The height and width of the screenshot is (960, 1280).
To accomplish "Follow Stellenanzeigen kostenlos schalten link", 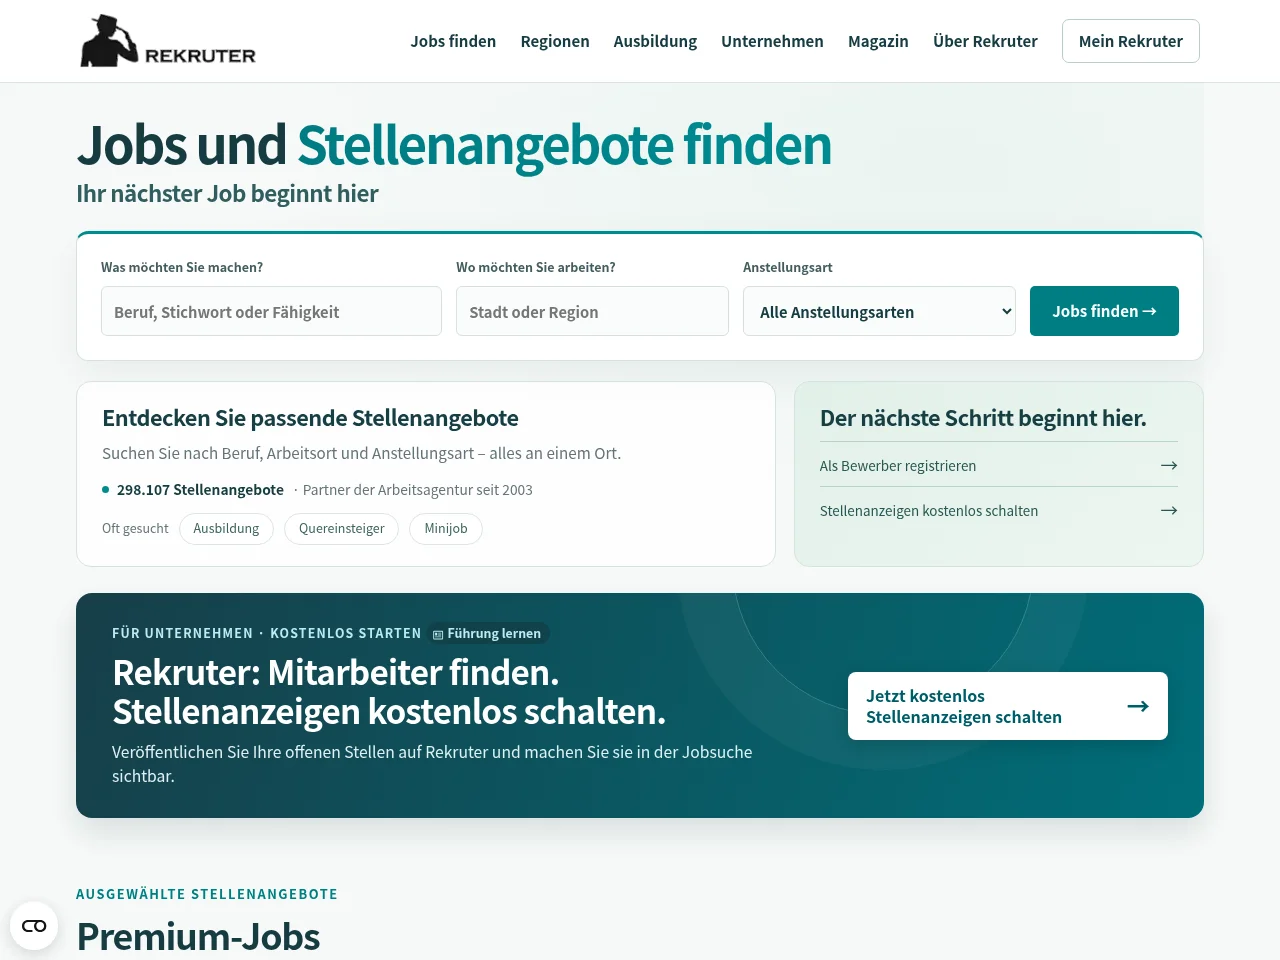I will [x=998, y=511].
